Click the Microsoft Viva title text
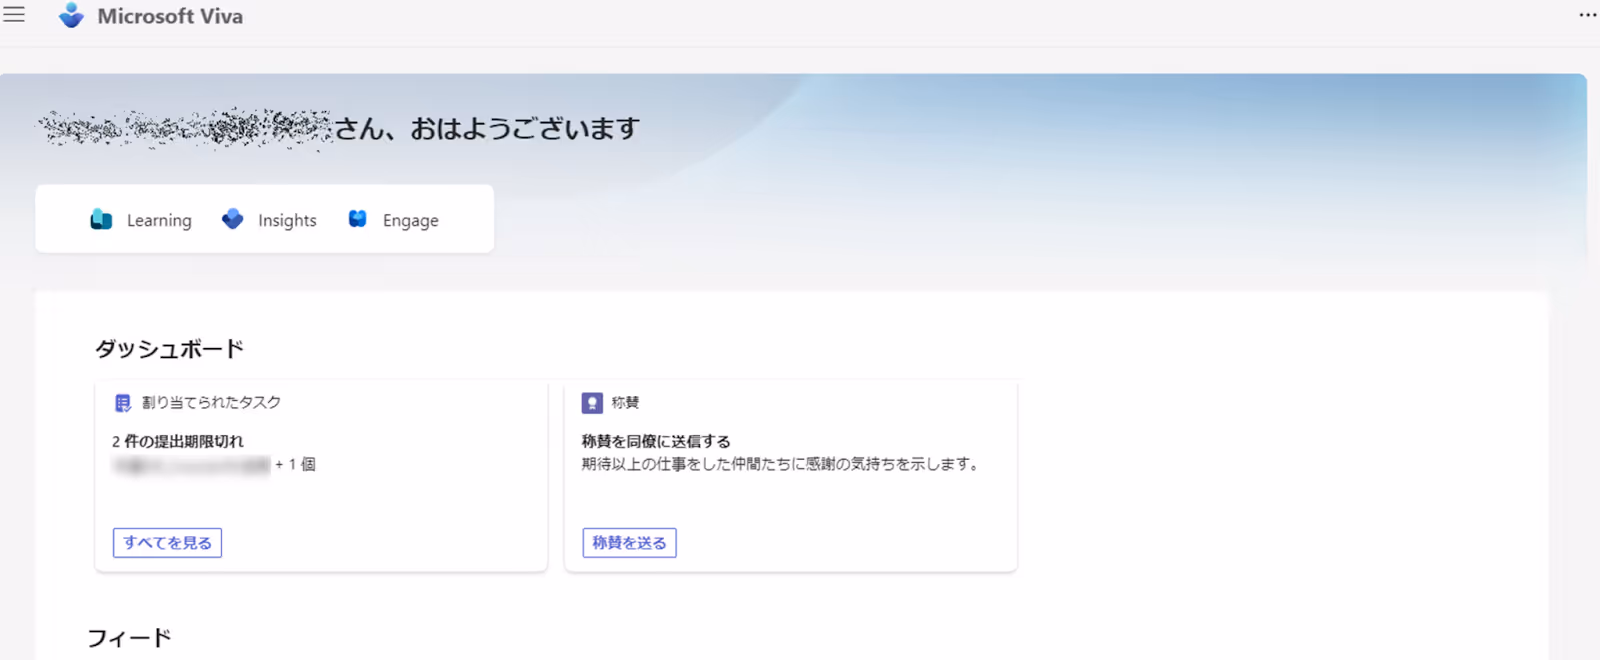1600x660 pixels. 170,16
